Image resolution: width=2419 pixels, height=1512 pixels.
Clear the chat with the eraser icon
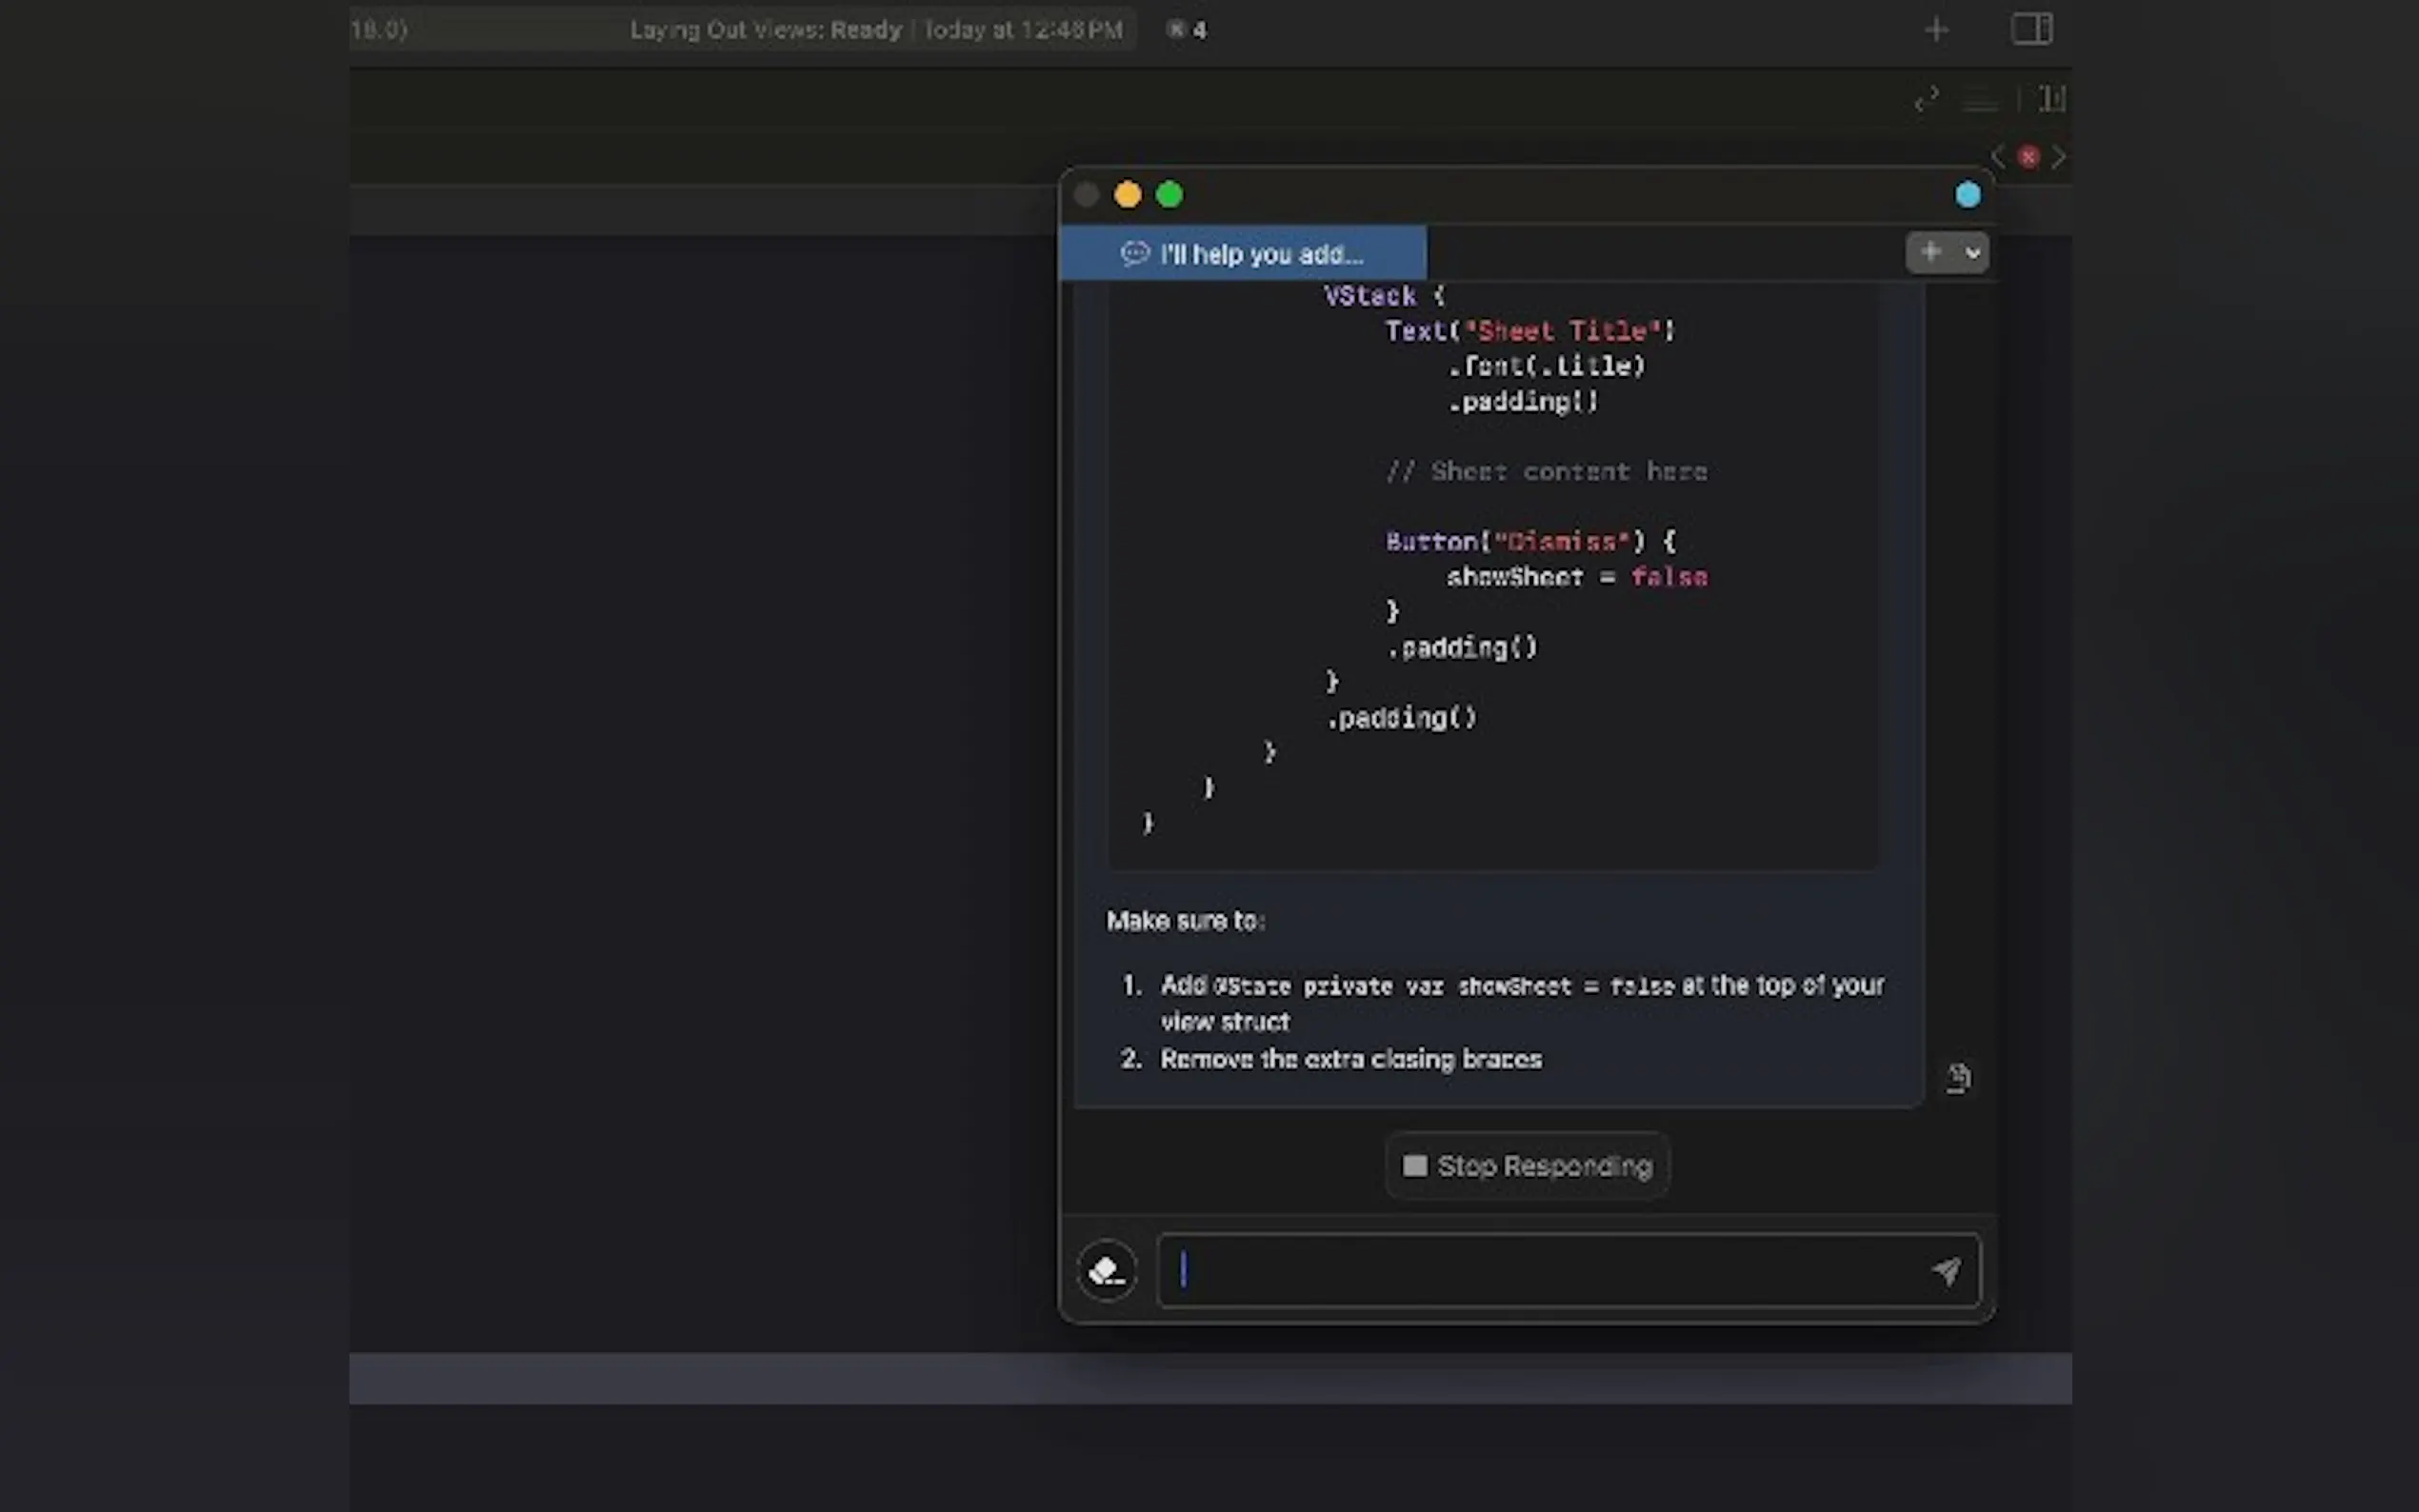pyautogui.click(x=1106, y=1271)
